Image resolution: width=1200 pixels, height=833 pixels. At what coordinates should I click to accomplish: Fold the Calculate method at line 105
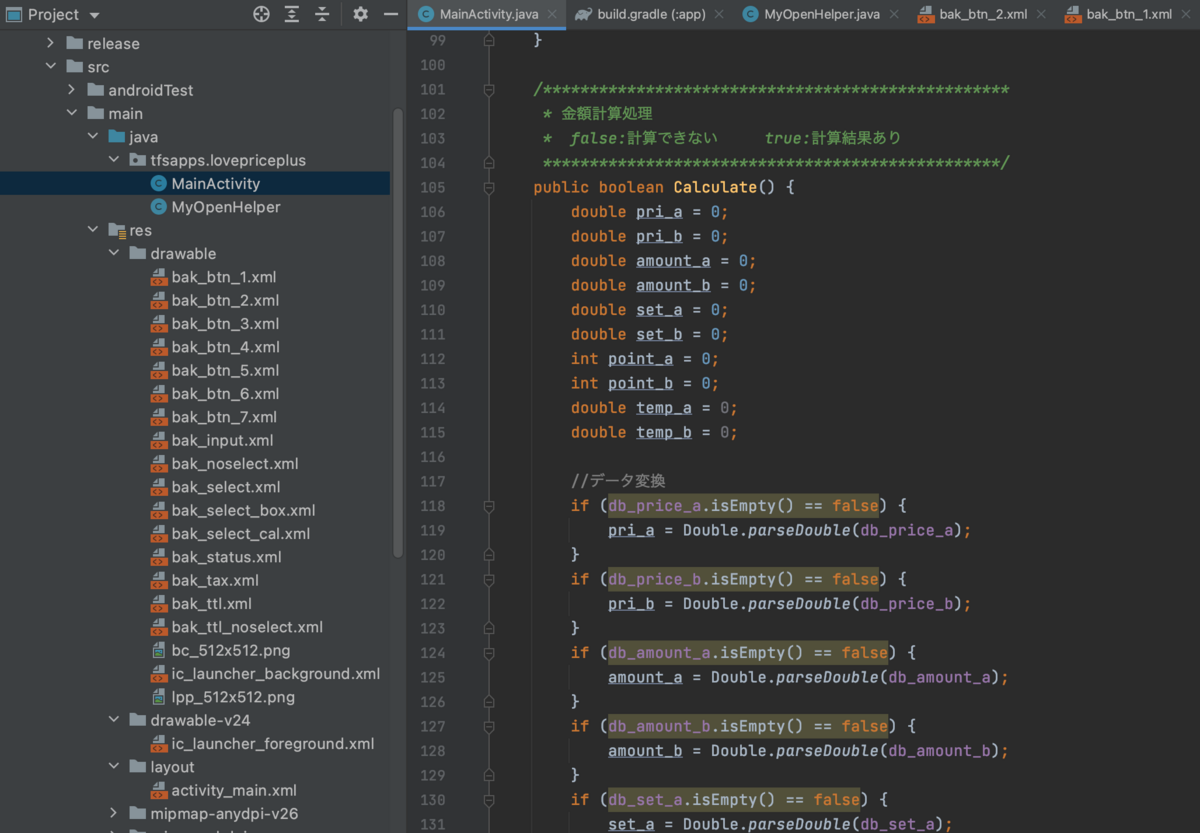point(489,187)
